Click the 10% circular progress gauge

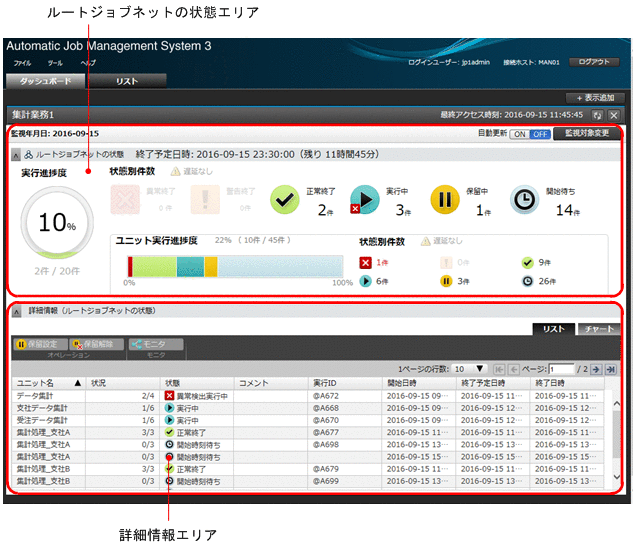point(57,222)
